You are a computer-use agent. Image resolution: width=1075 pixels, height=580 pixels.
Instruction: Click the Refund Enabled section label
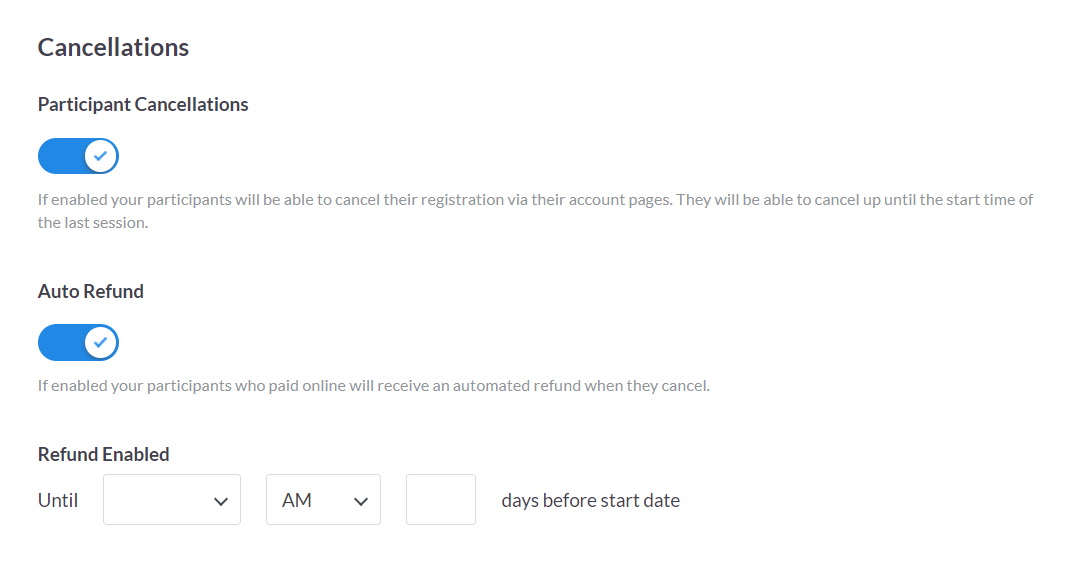(x=104, y=455)
